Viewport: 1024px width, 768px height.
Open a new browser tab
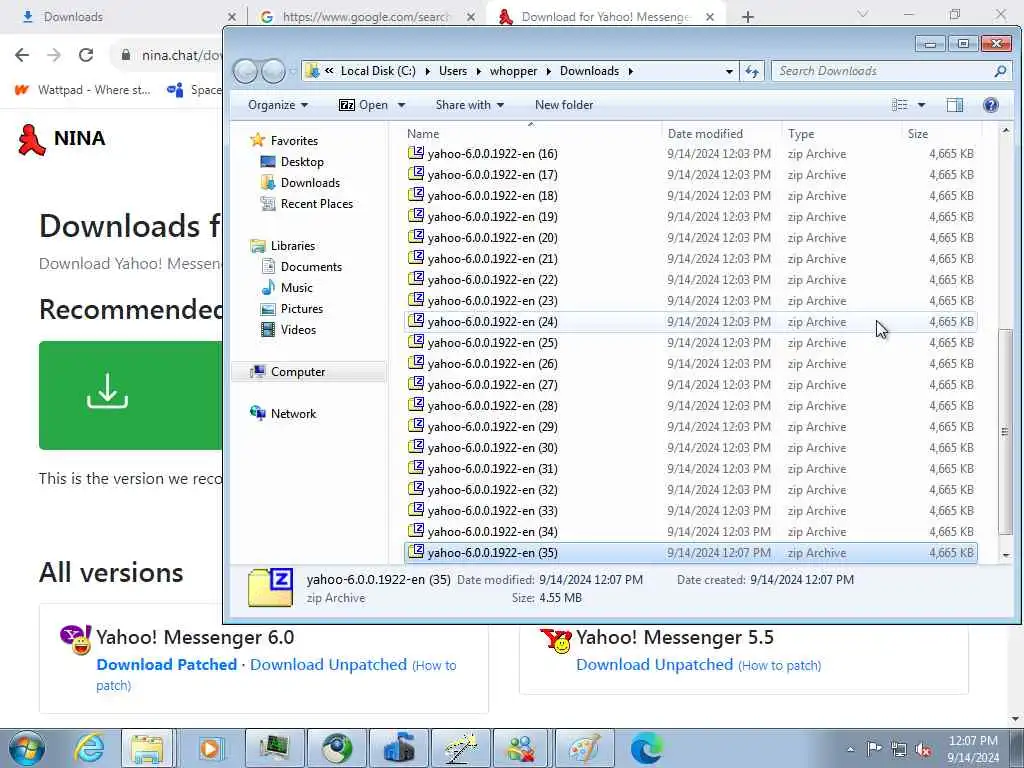coord(748,17)
